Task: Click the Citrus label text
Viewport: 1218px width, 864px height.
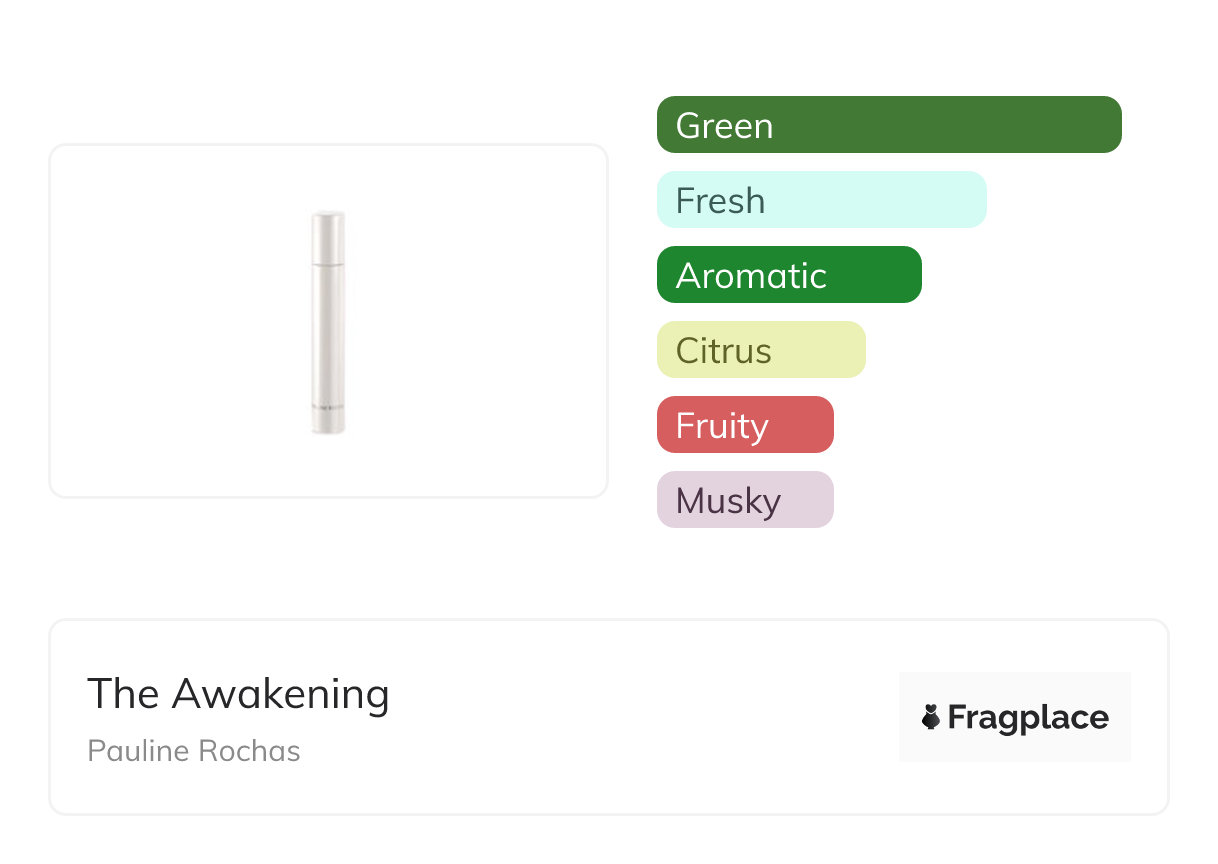Action: 723,351
